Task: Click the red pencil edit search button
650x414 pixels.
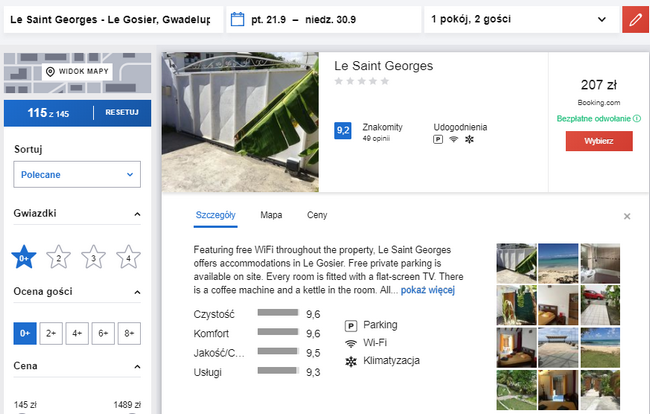Action: [635, 19]
